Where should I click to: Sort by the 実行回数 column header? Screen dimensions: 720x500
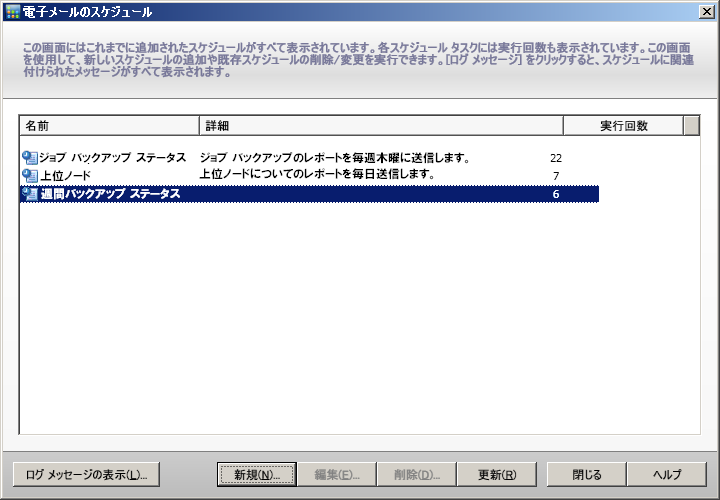click(623, 126)
